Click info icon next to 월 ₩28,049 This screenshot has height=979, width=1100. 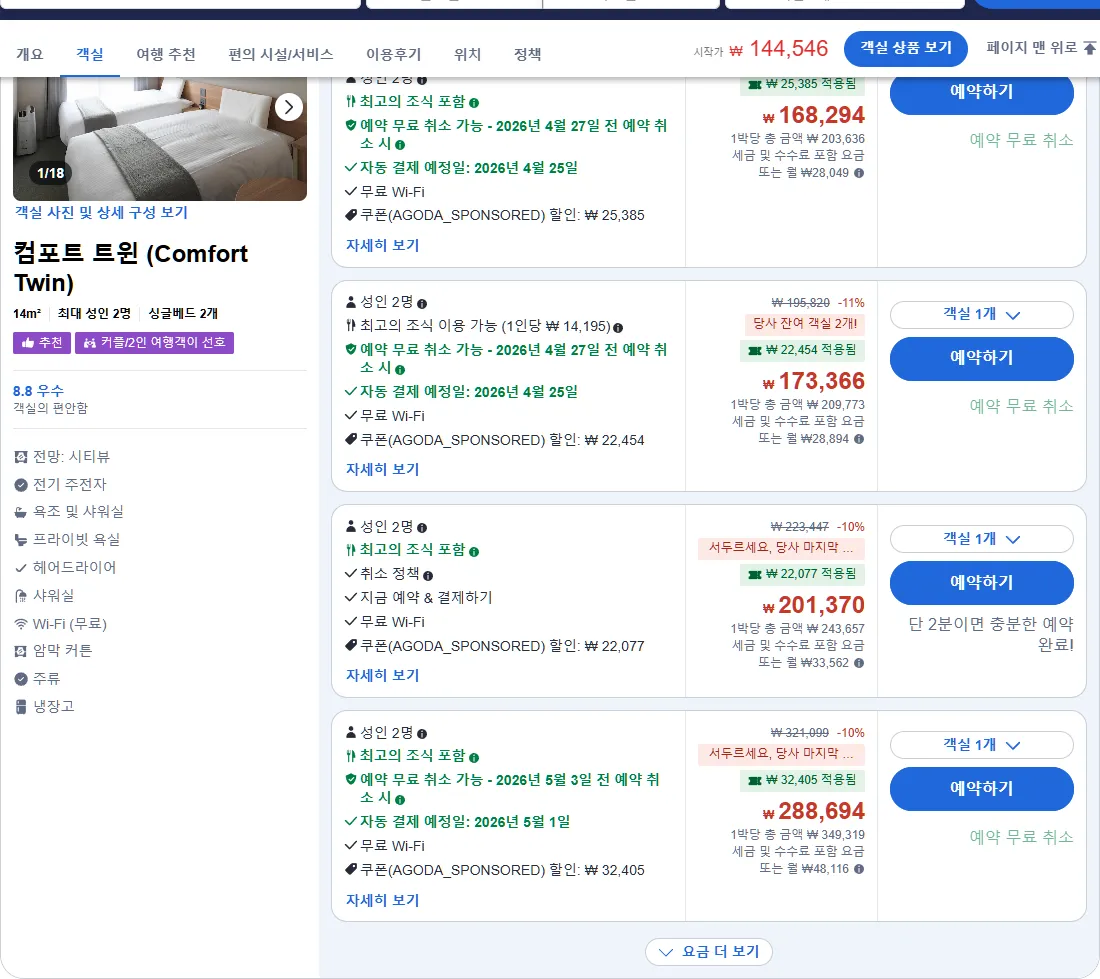coord(859,173)
